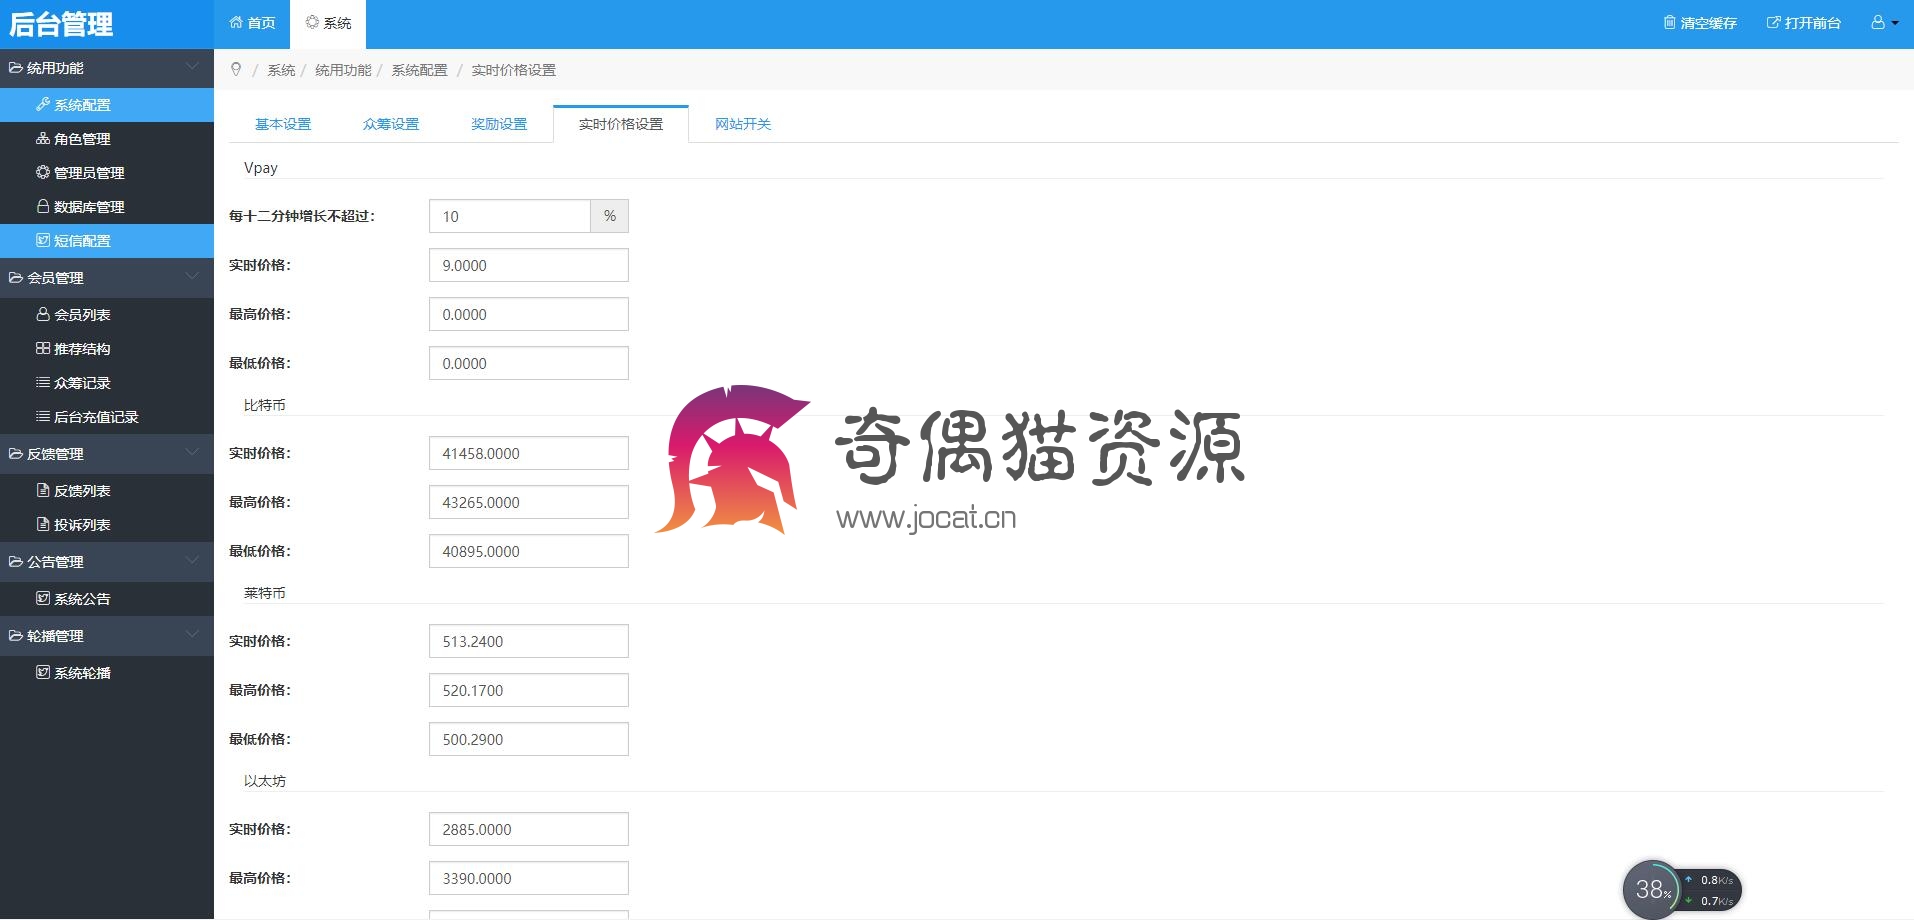Collapse the 反馈管理 section chevron
1914x920 pixels.
[192, 453]
